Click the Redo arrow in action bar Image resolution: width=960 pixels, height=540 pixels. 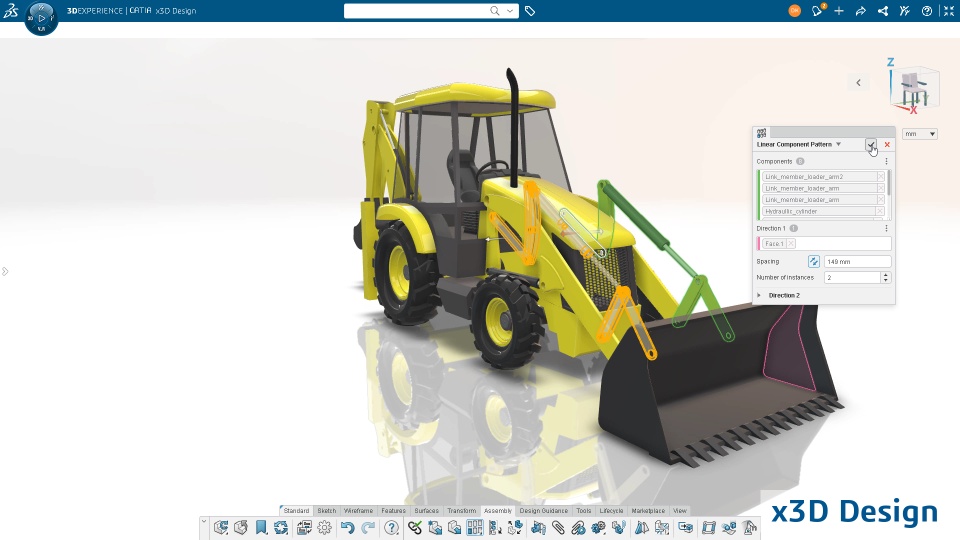[x=368, y=527]
